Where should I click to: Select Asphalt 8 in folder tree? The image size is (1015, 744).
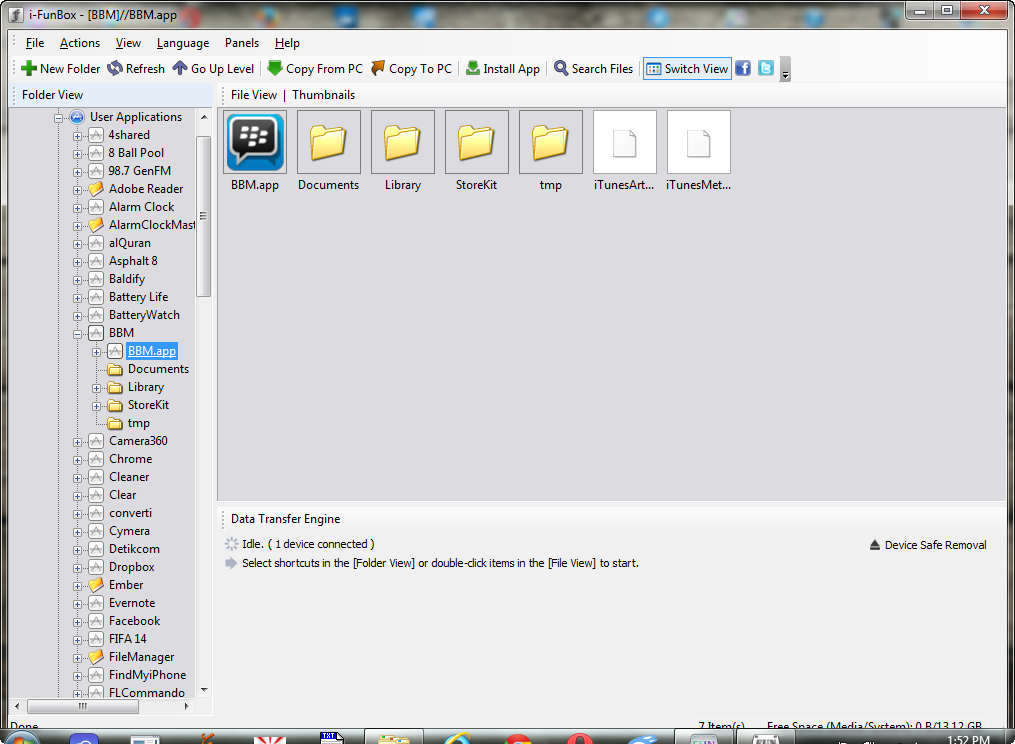point(133,261)
